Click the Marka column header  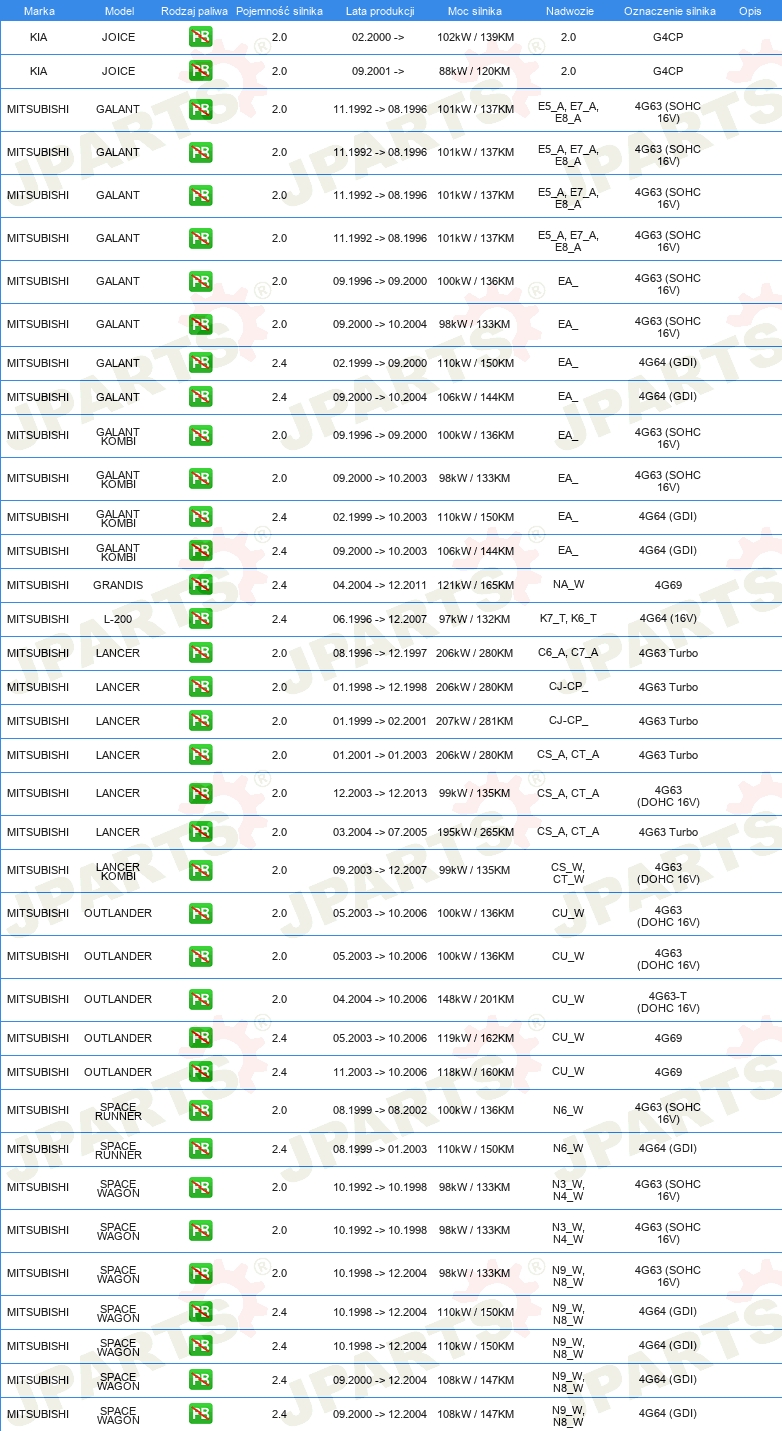tap(39, 11)
